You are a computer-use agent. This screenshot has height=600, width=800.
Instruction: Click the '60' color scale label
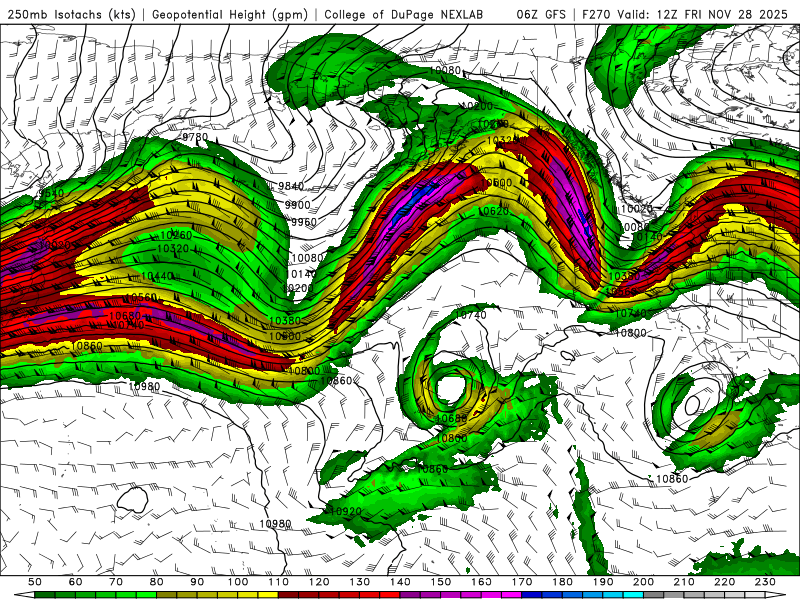point(76,582)
